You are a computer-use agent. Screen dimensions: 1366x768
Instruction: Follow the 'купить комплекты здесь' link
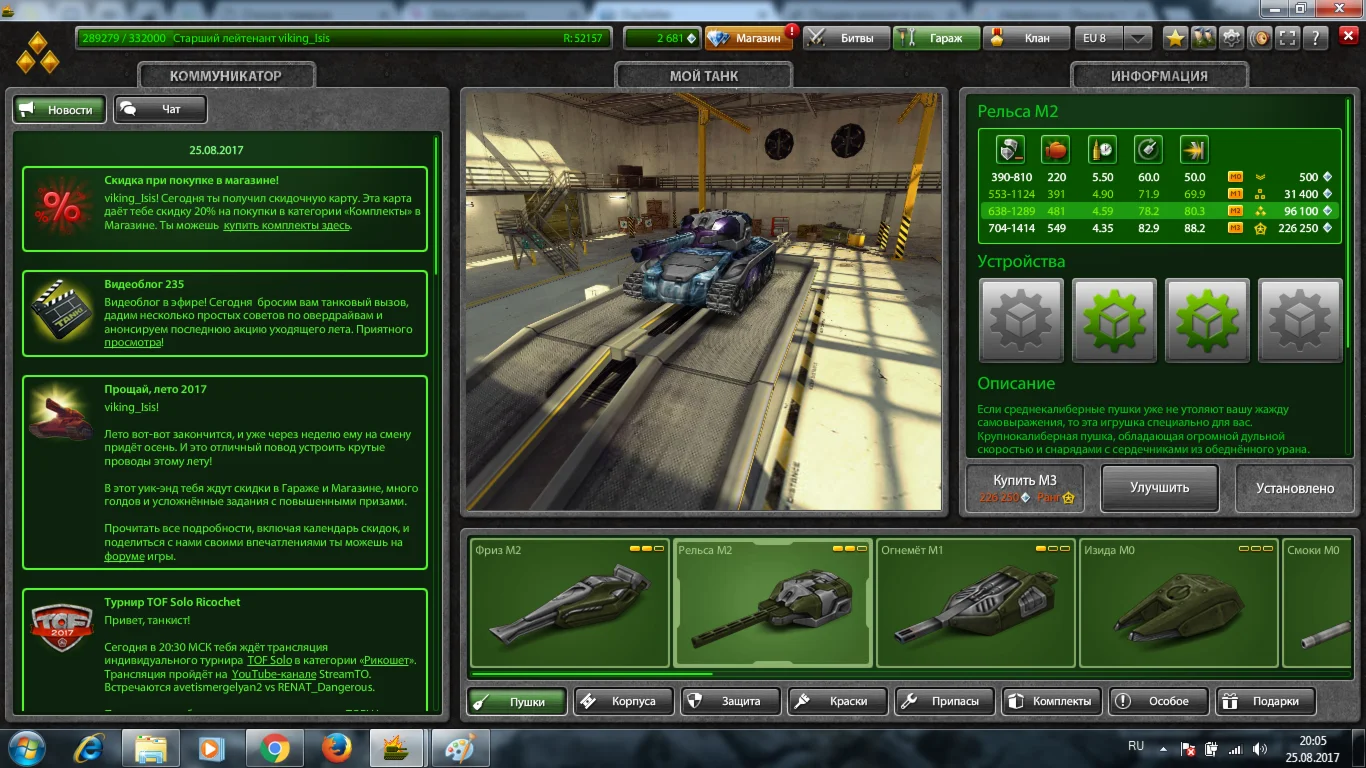click(x=287, y=225)
